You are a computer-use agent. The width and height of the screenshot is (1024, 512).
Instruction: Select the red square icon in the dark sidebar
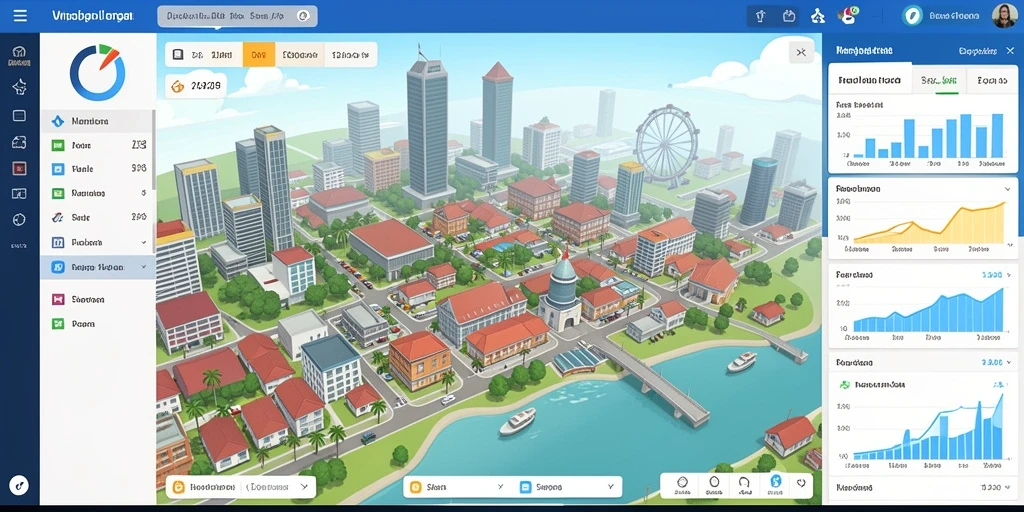tap(19, 168)
